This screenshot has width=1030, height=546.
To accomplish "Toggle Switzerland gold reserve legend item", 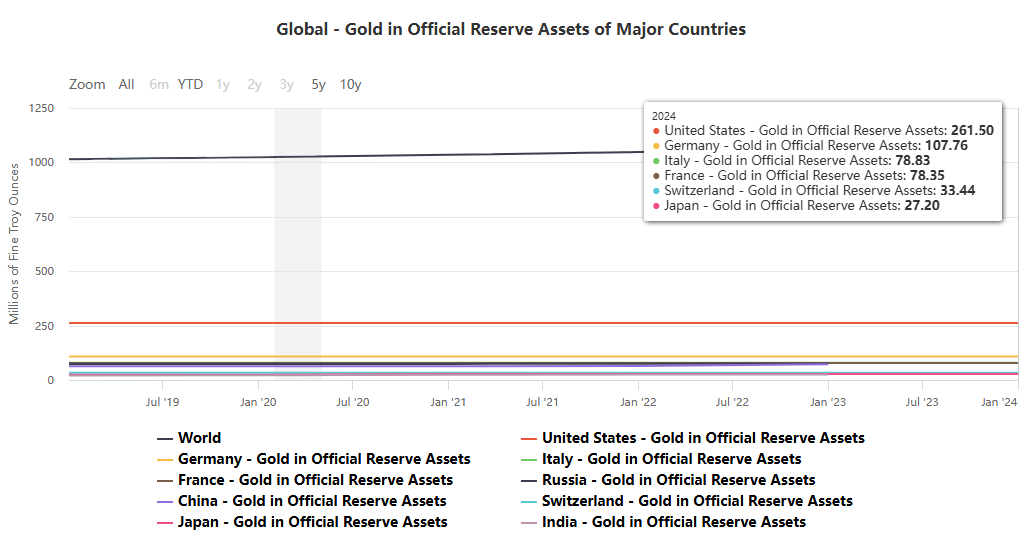I will coord(697,501).
